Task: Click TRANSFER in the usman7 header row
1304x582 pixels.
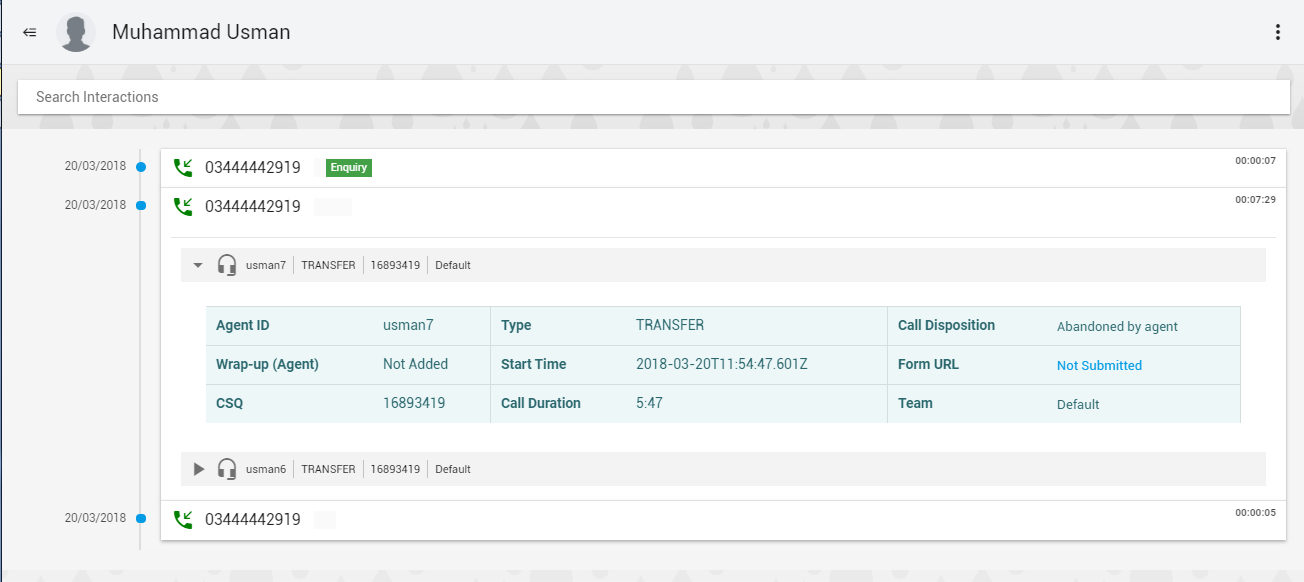Action: click(x=328, y=266)
